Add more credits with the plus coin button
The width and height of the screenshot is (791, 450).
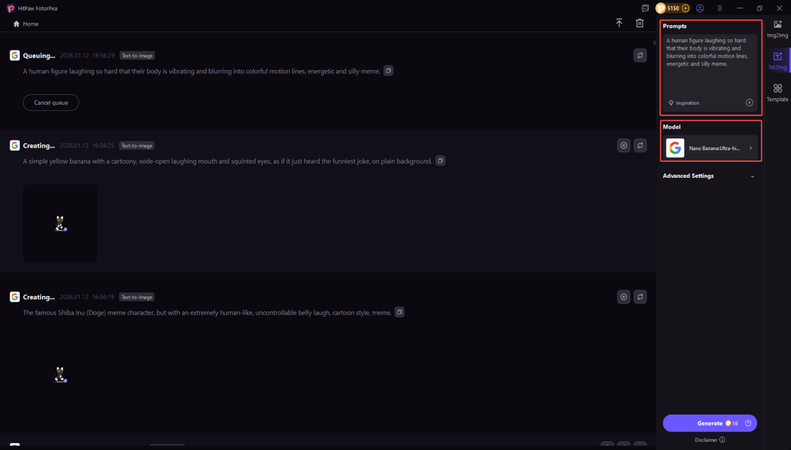686,8
